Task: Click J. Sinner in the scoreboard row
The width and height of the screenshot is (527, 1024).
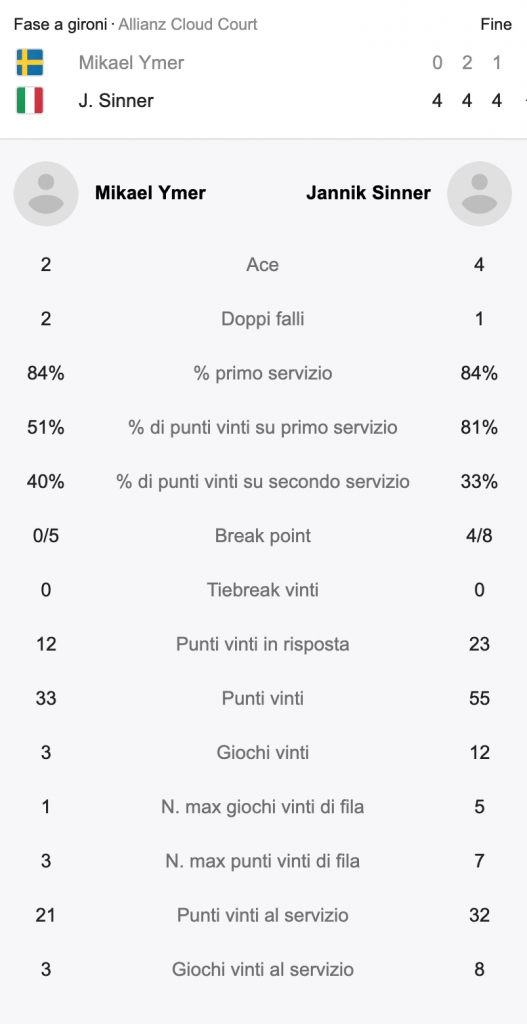Action: pos(116,101)
